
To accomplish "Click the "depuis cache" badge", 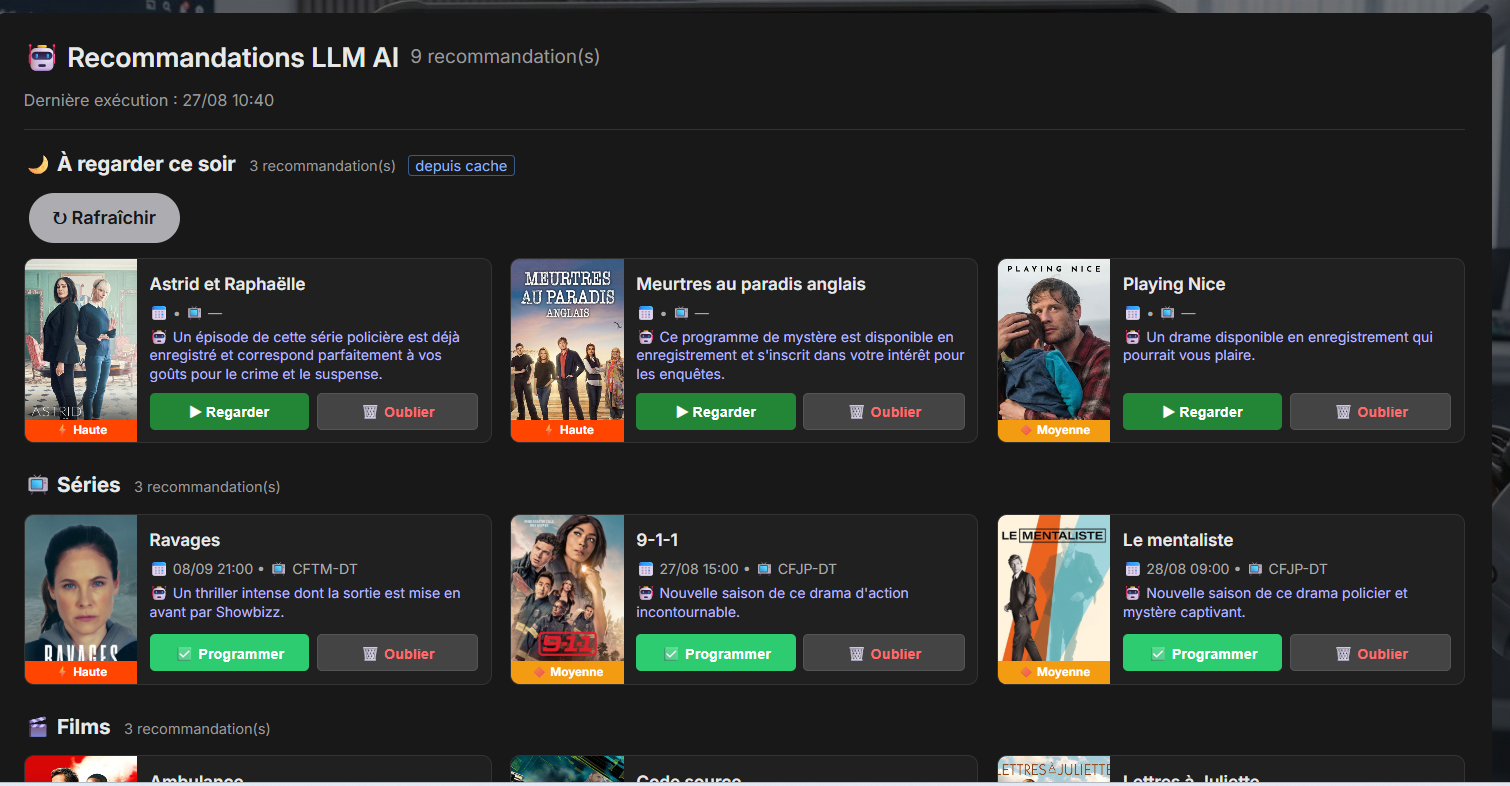I will [x=461, y=166].
